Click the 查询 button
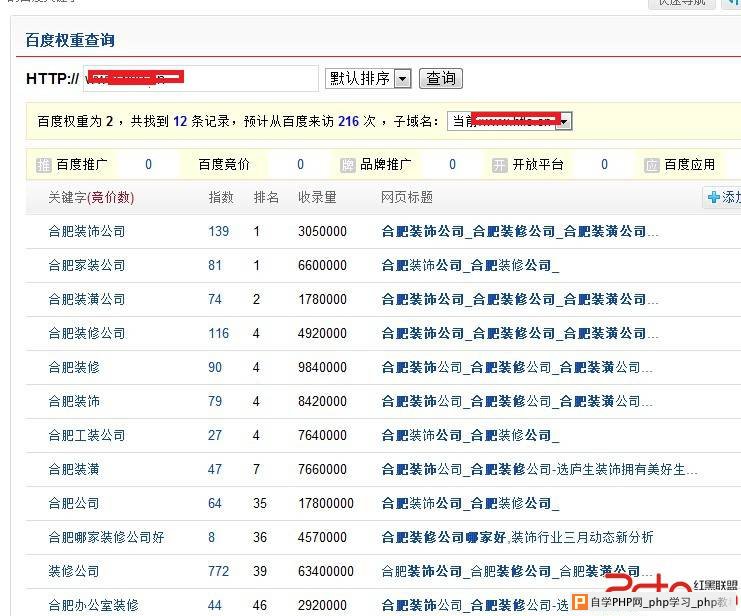741x616 pixels. [x=440, y=78]
